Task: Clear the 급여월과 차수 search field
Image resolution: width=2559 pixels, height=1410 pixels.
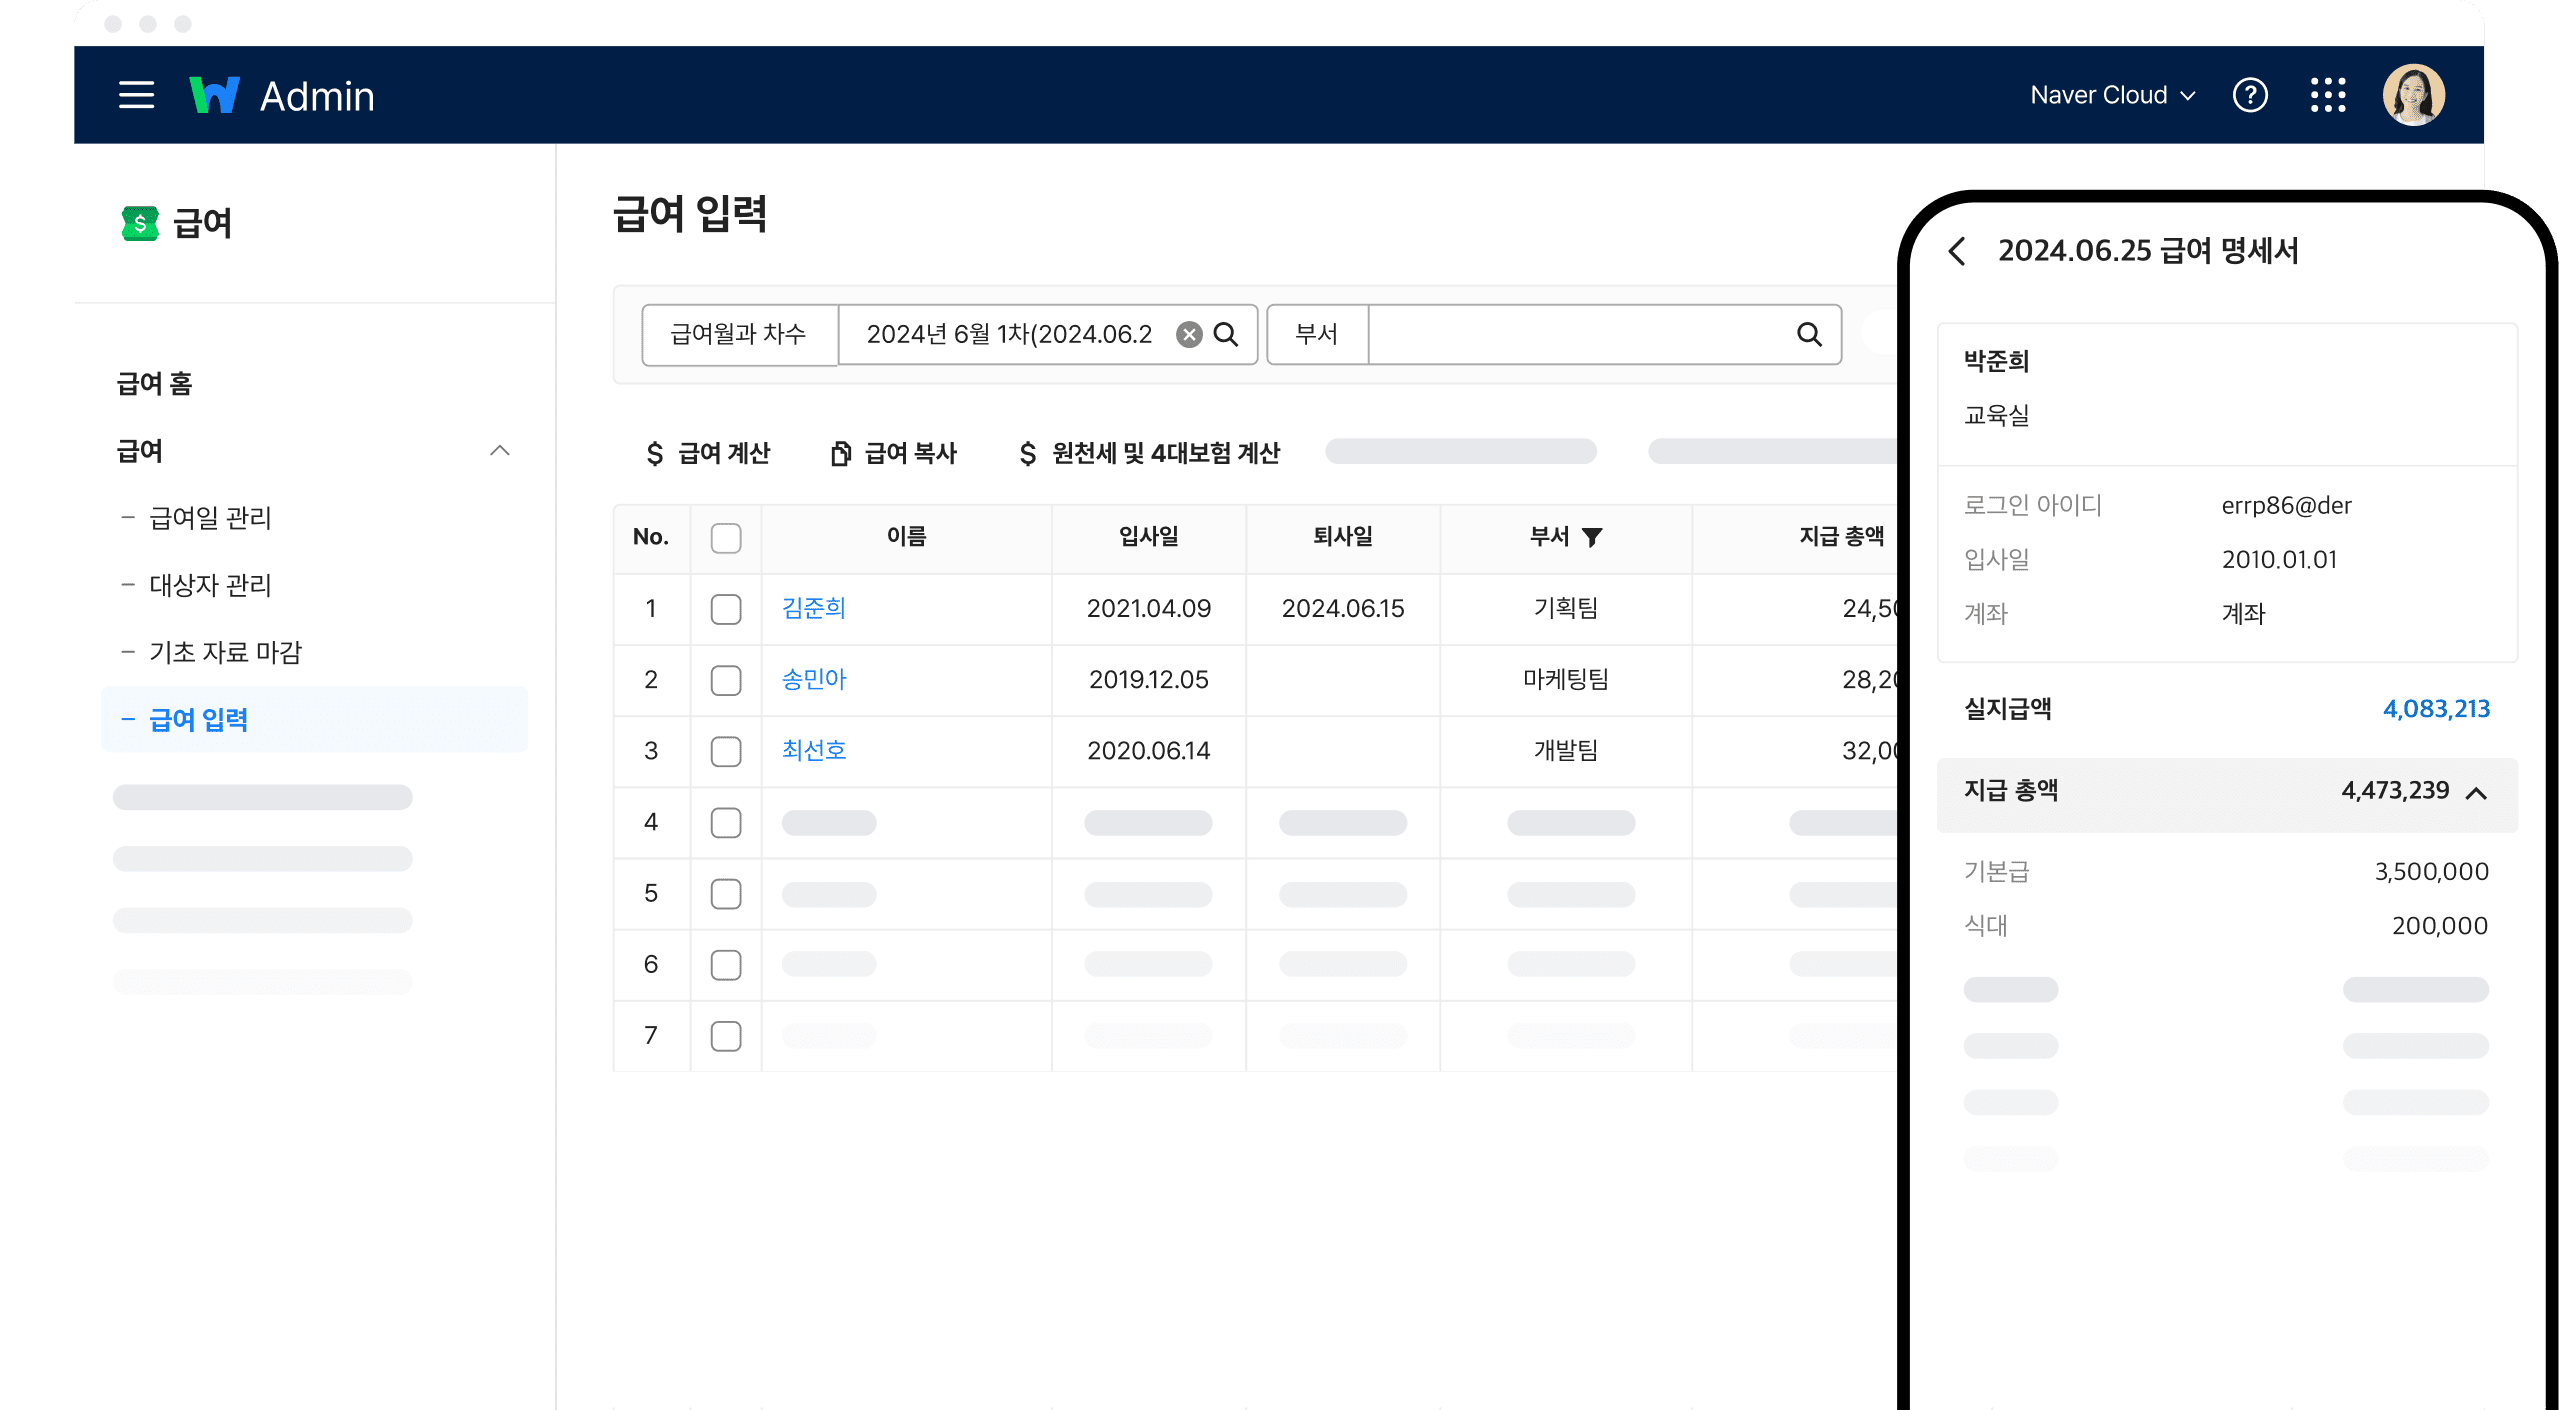Action: coord(1189,334)
